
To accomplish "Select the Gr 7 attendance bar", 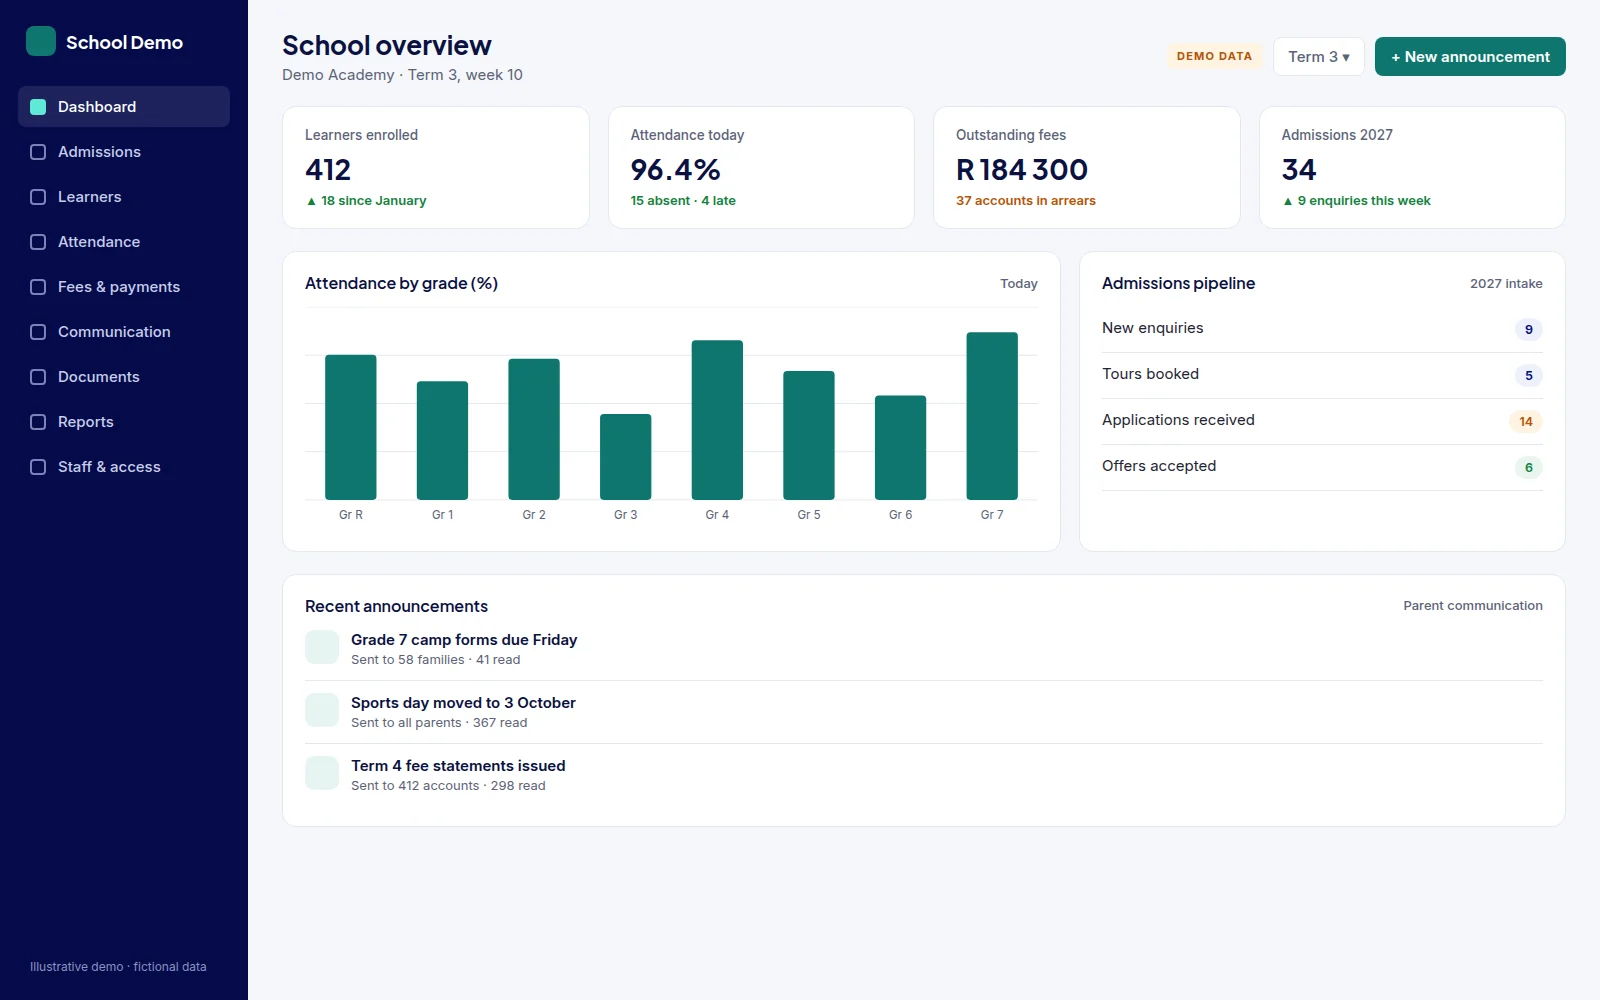I will coord(992,416).
